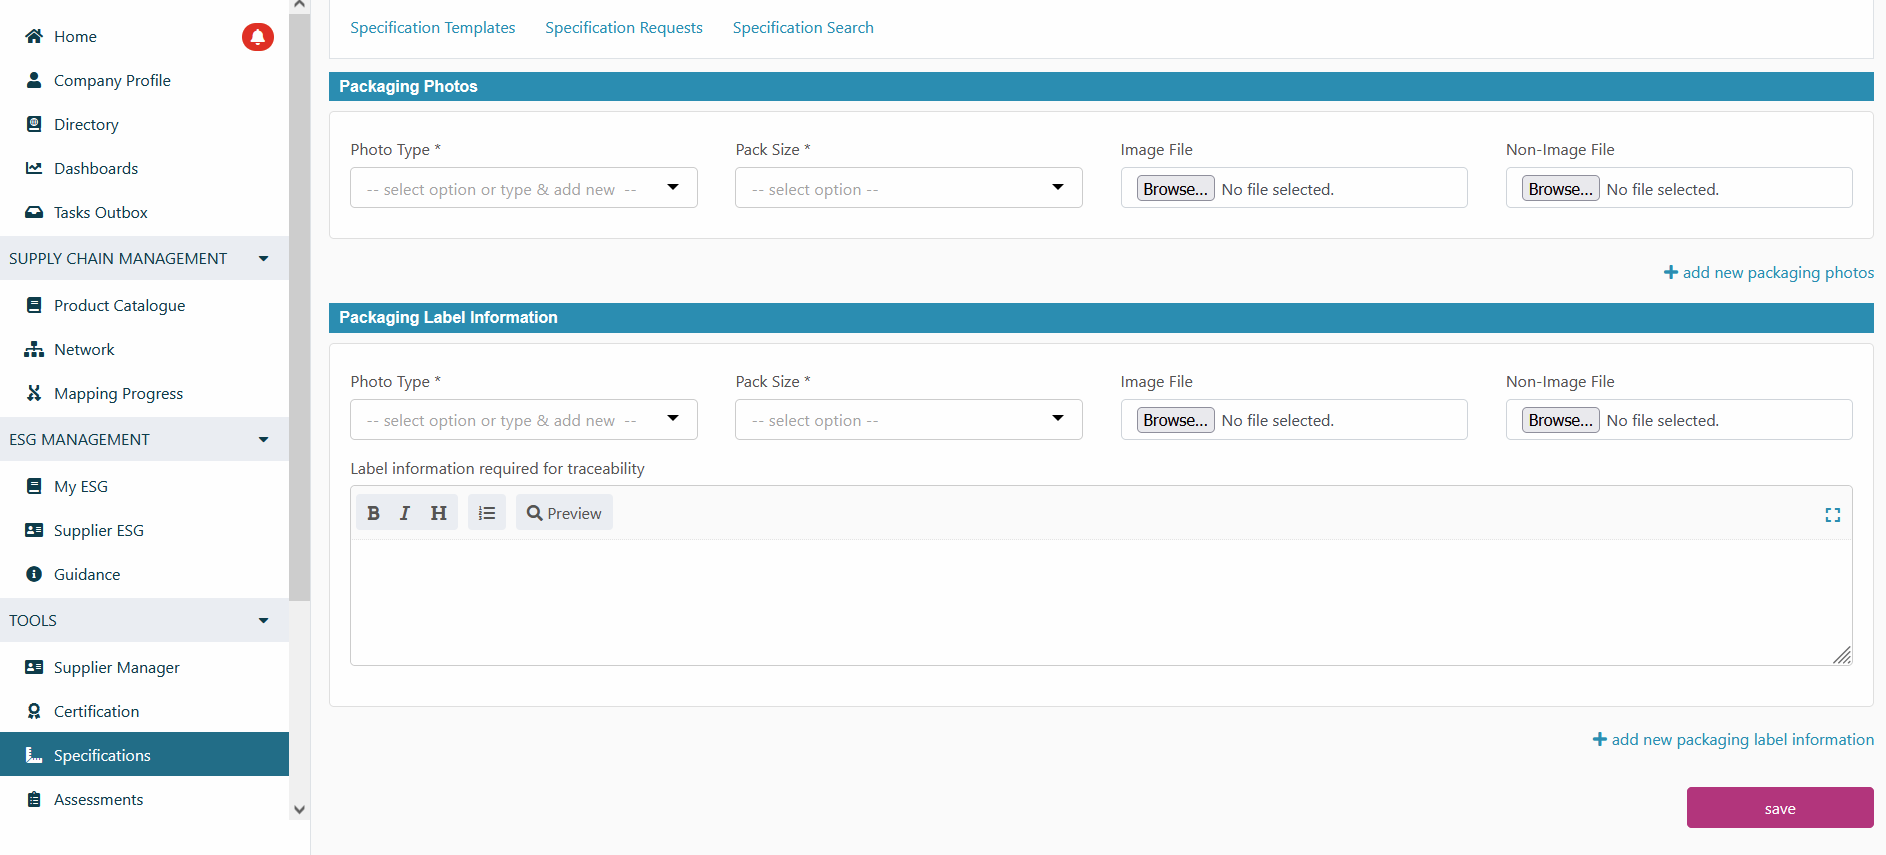Click the red notification bell icon

(x=257, y=37)
